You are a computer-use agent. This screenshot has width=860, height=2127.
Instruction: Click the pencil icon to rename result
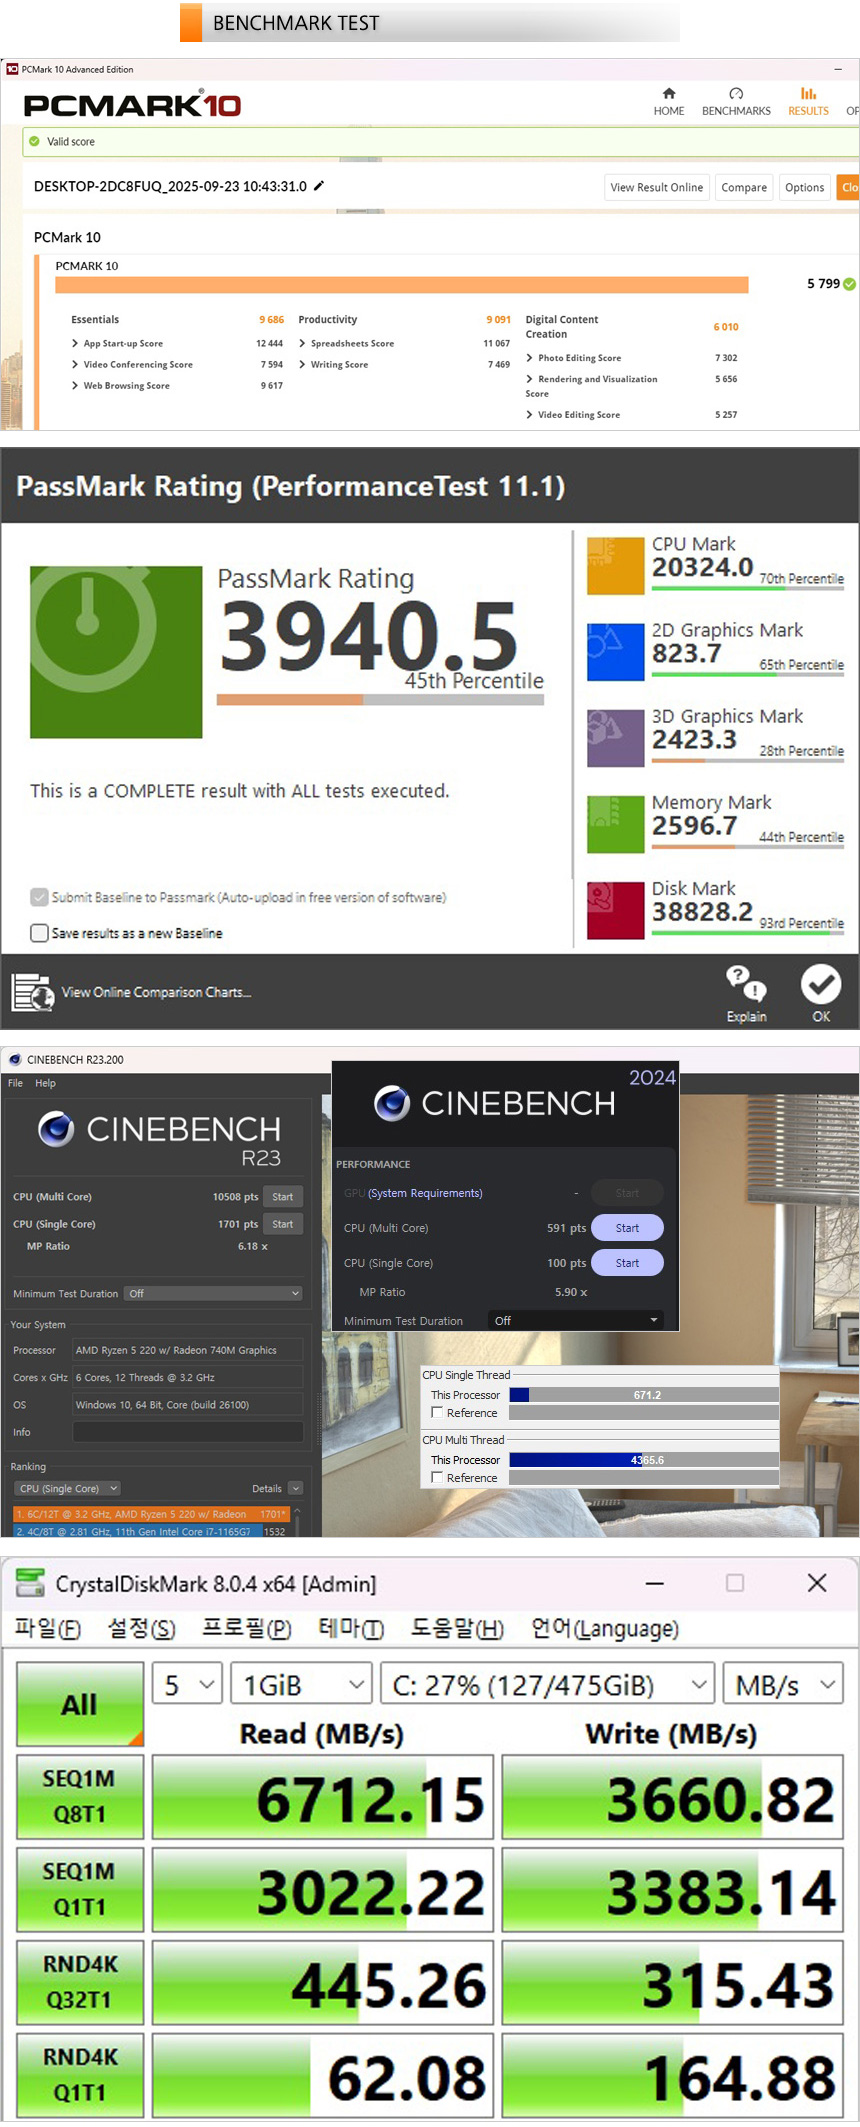pos(319,186)
